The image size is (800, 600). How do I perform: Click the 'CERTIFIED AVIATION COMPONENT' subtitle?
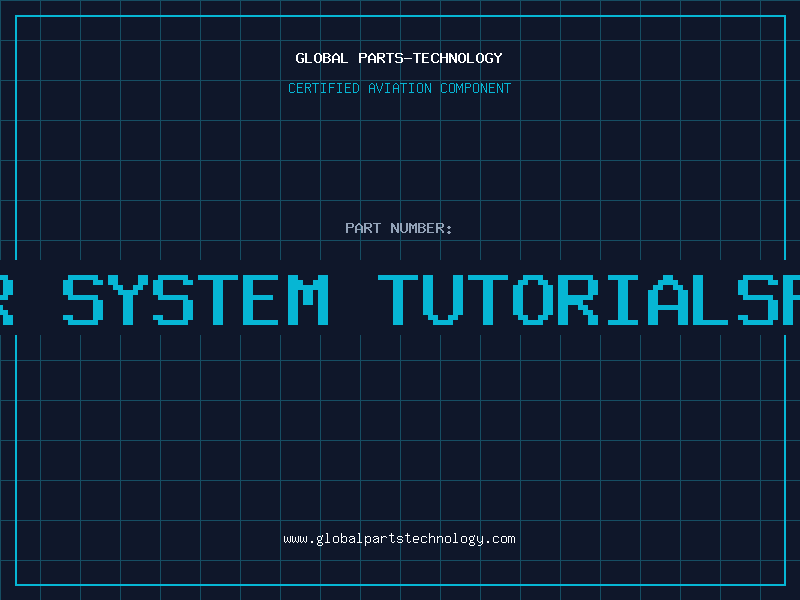coord(399,88)
